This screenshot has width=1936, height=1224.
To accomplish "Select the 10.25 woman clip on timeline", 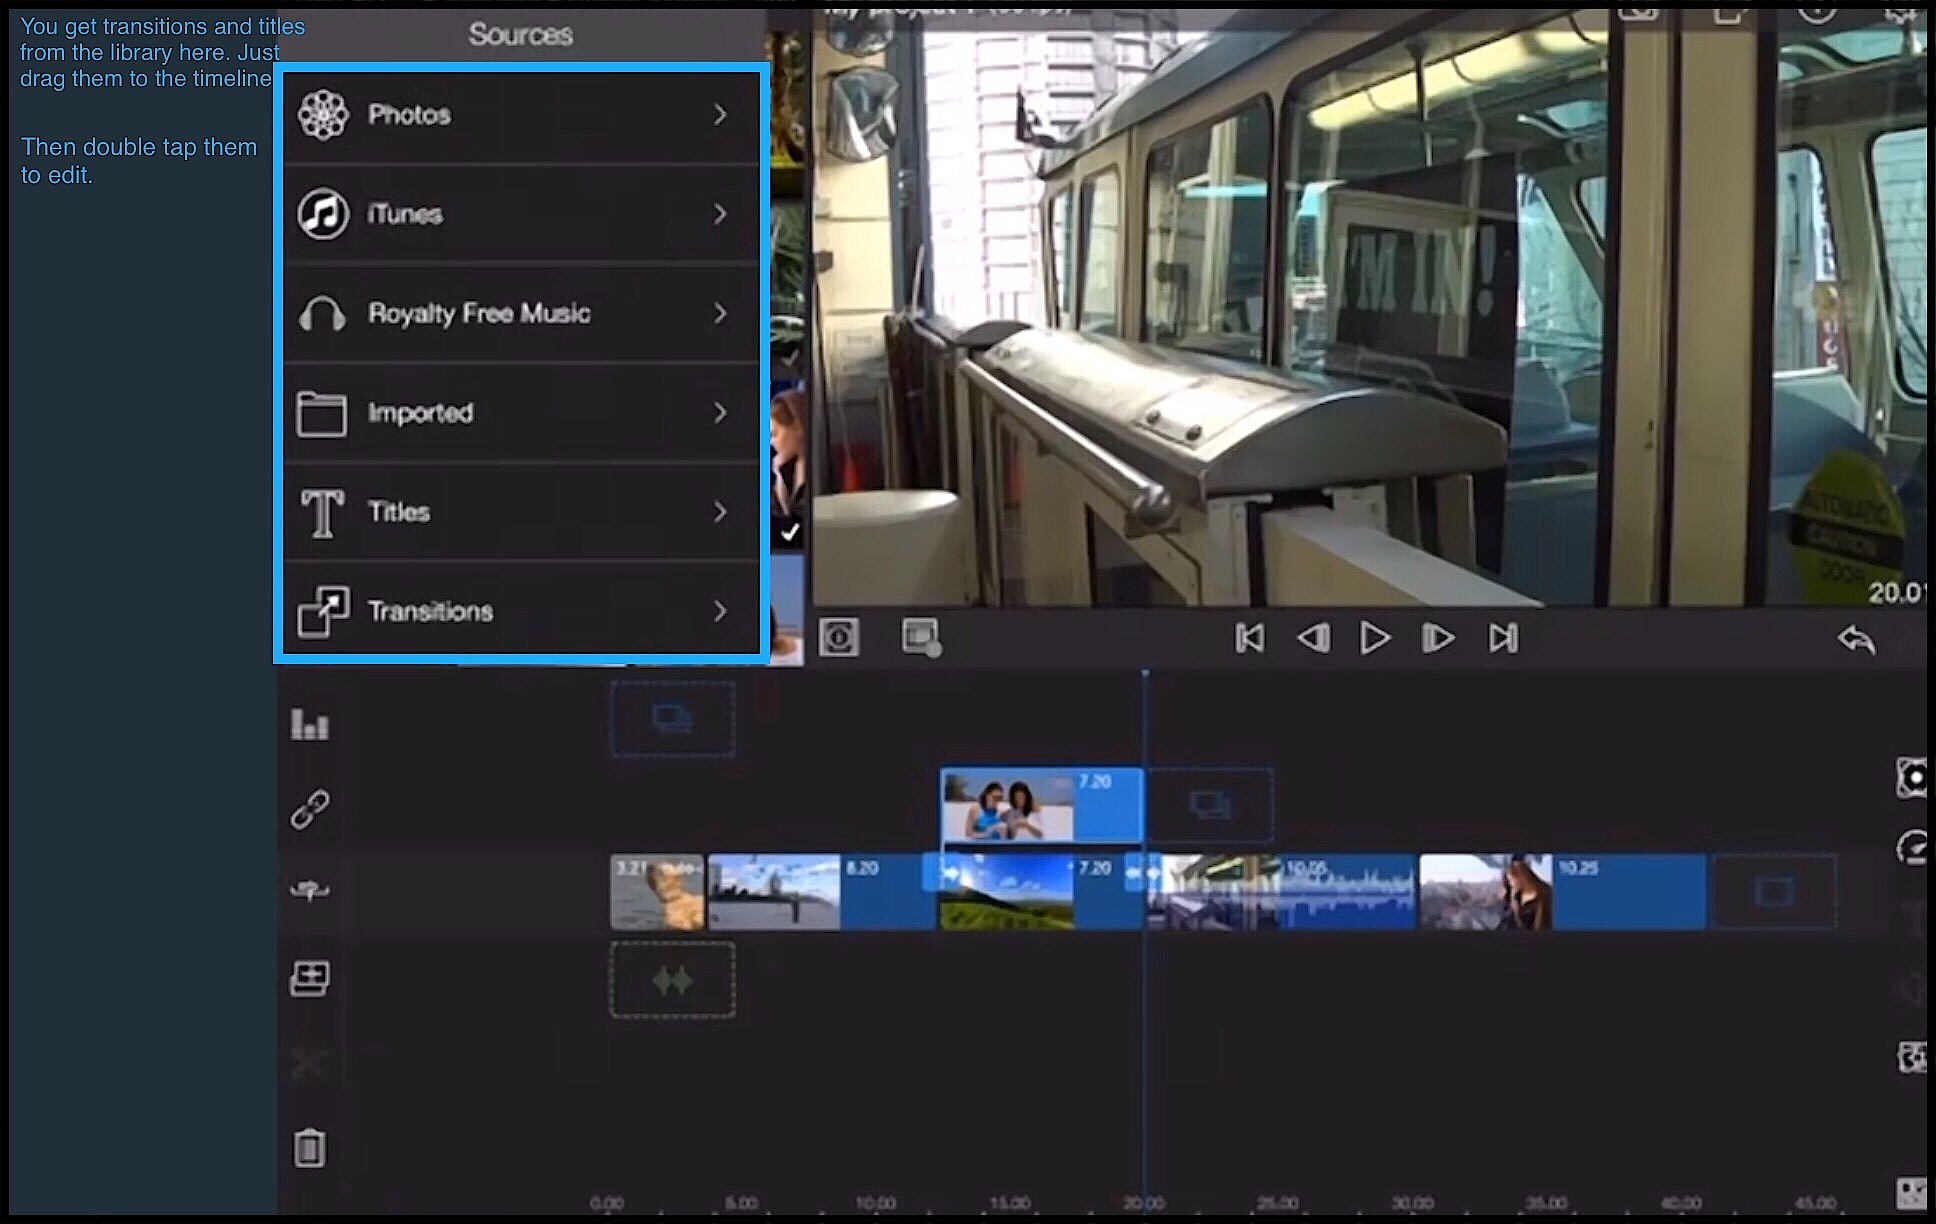I will [x=1560, y=892].
